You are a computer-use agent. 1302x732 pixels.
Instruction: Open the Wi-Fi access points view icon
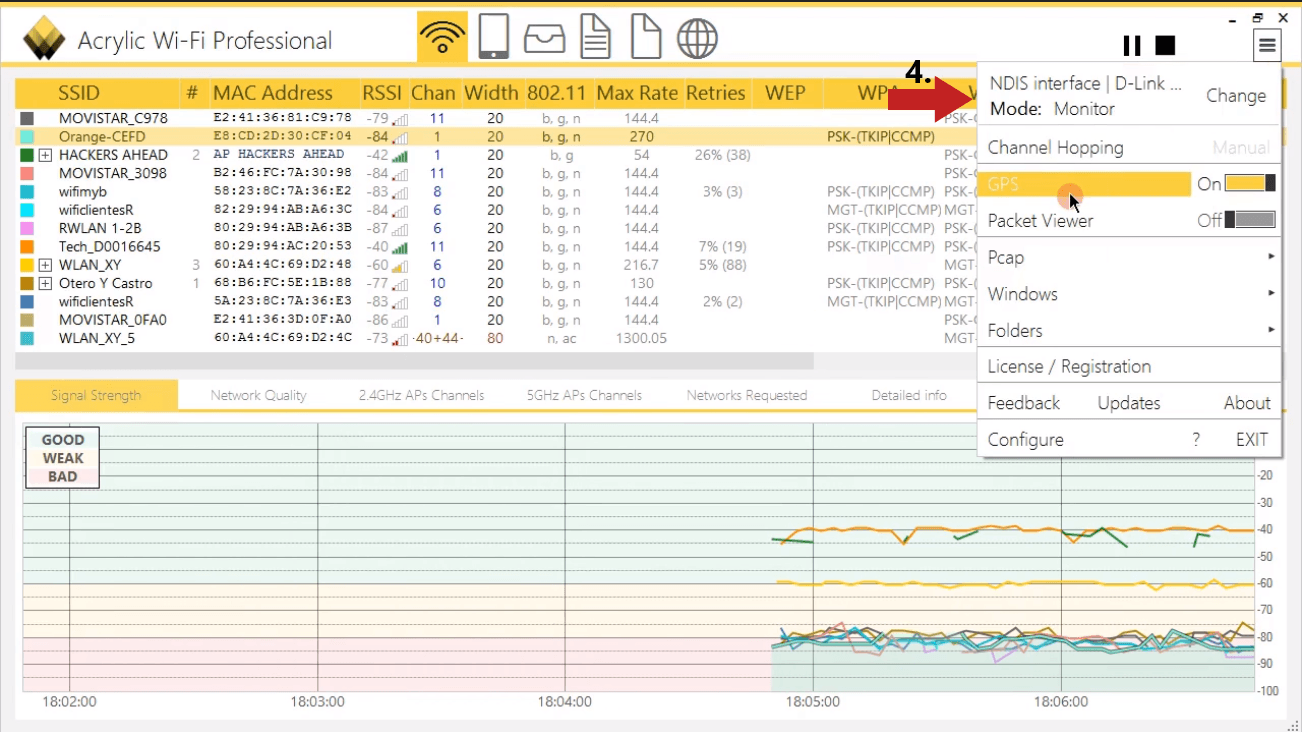[442, 39]
